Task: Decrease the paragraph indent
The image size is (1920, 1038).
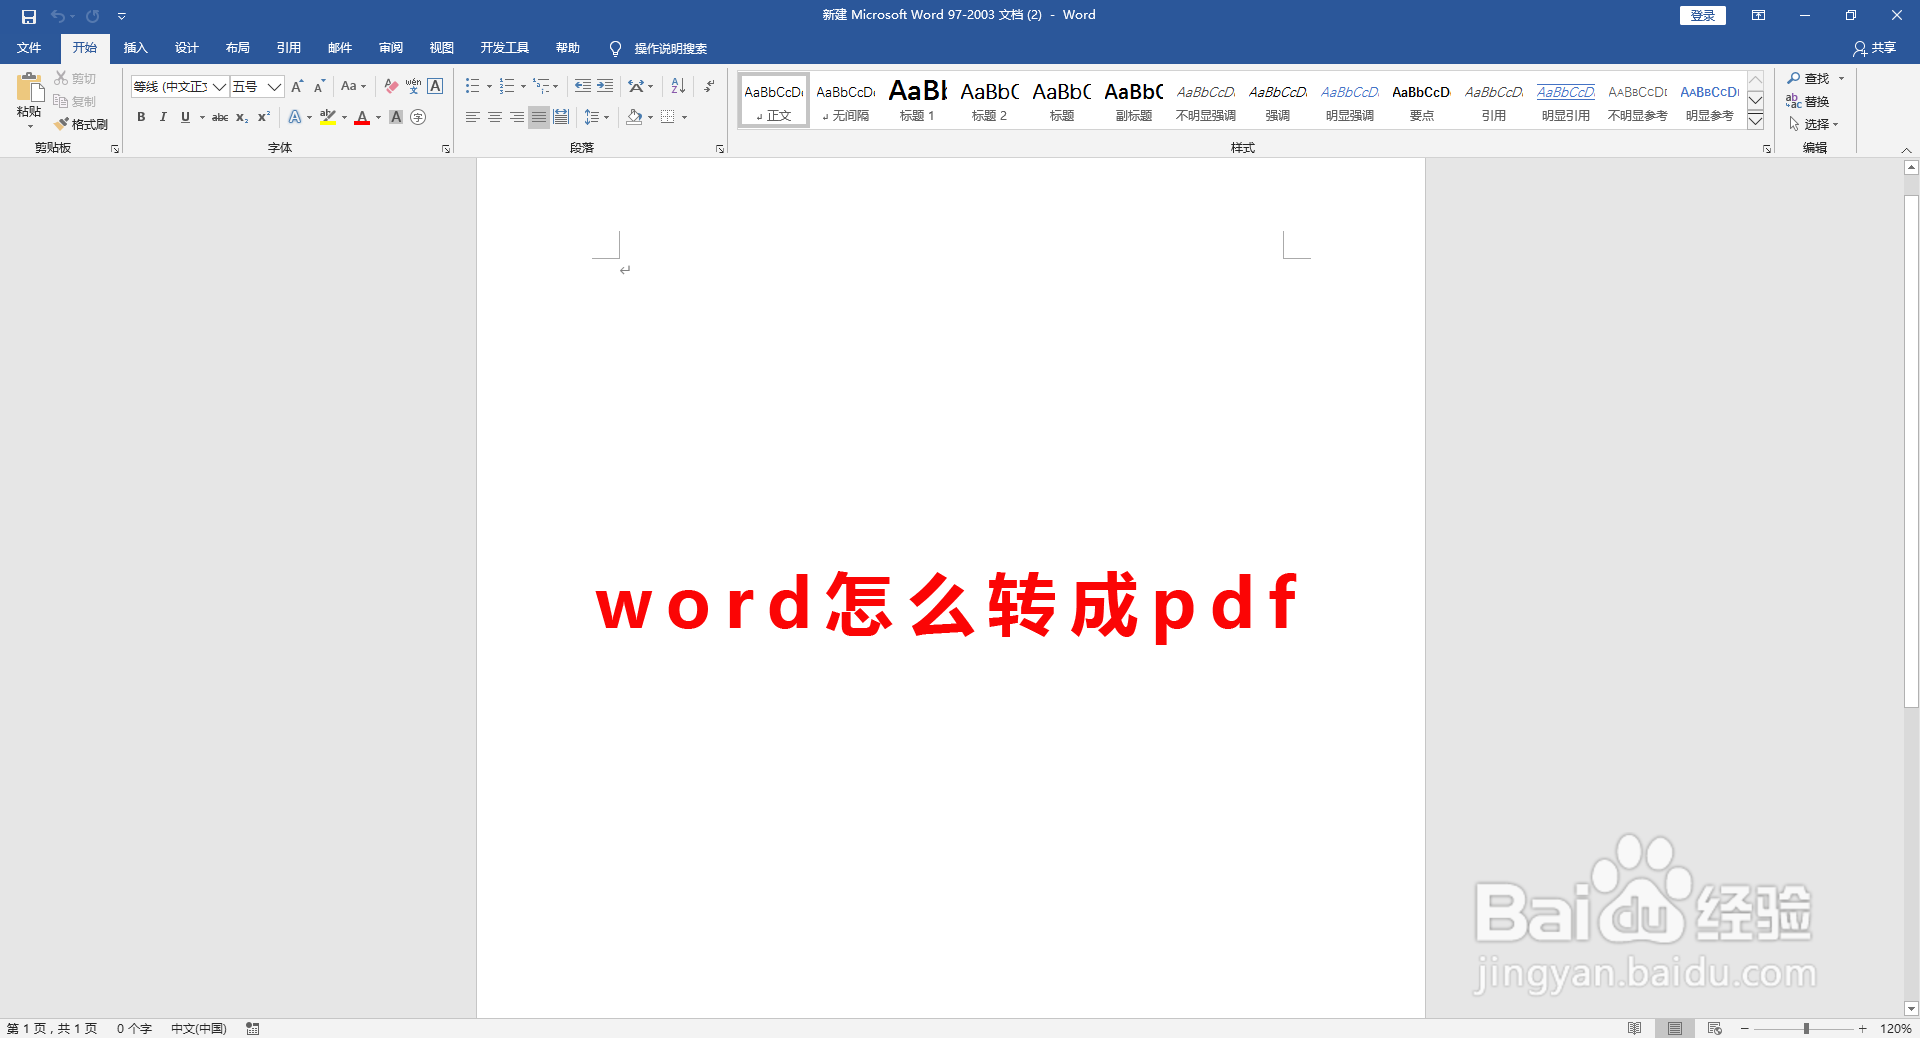Action: click(582, 86)
